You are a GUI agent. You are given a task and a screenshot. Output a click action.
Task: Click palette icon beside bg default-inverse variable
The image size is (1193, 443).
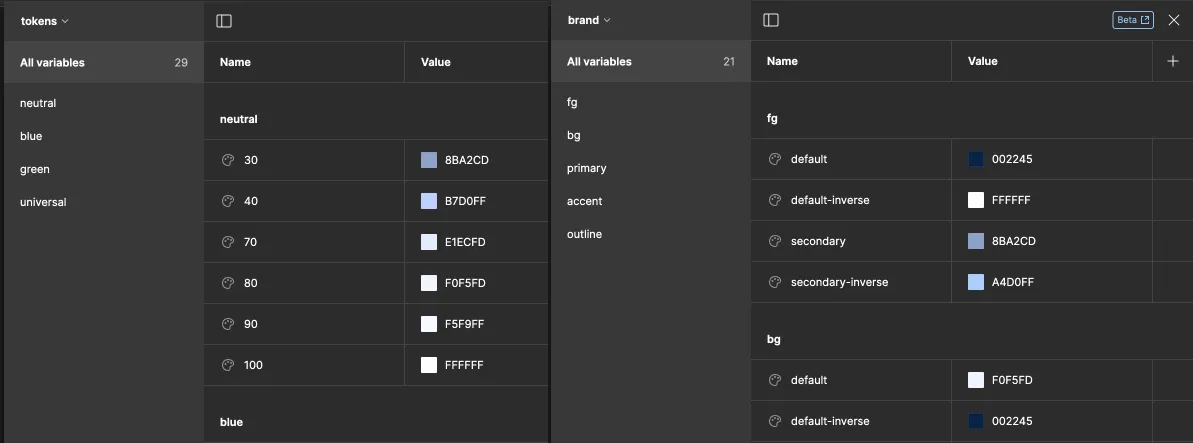[x=775, y=421]
